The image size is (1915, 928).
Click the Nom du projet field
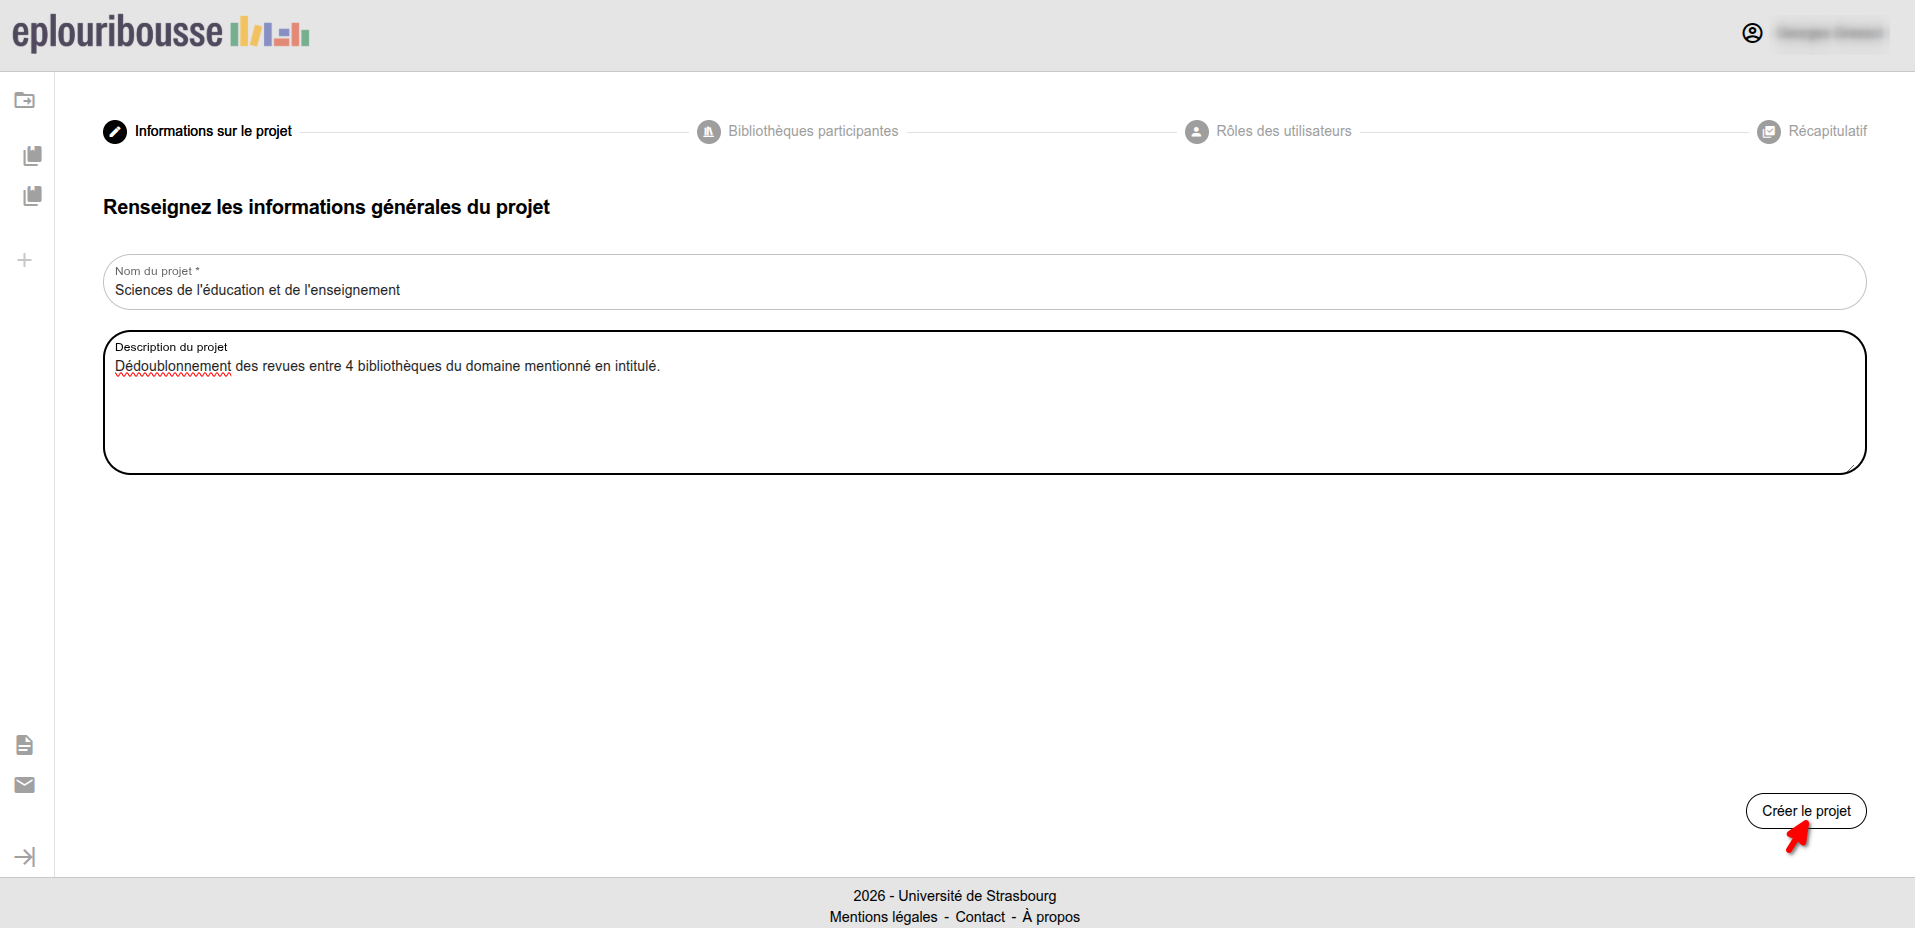984,289
